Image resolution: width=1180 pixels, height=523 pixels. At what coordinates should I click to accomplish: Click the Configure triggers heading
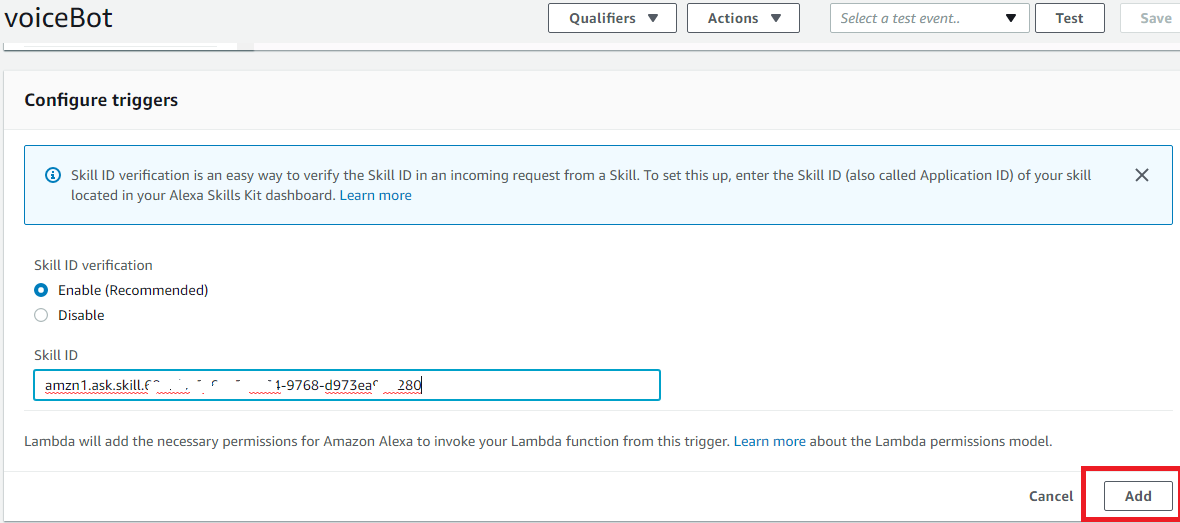(x=101, y=99)
